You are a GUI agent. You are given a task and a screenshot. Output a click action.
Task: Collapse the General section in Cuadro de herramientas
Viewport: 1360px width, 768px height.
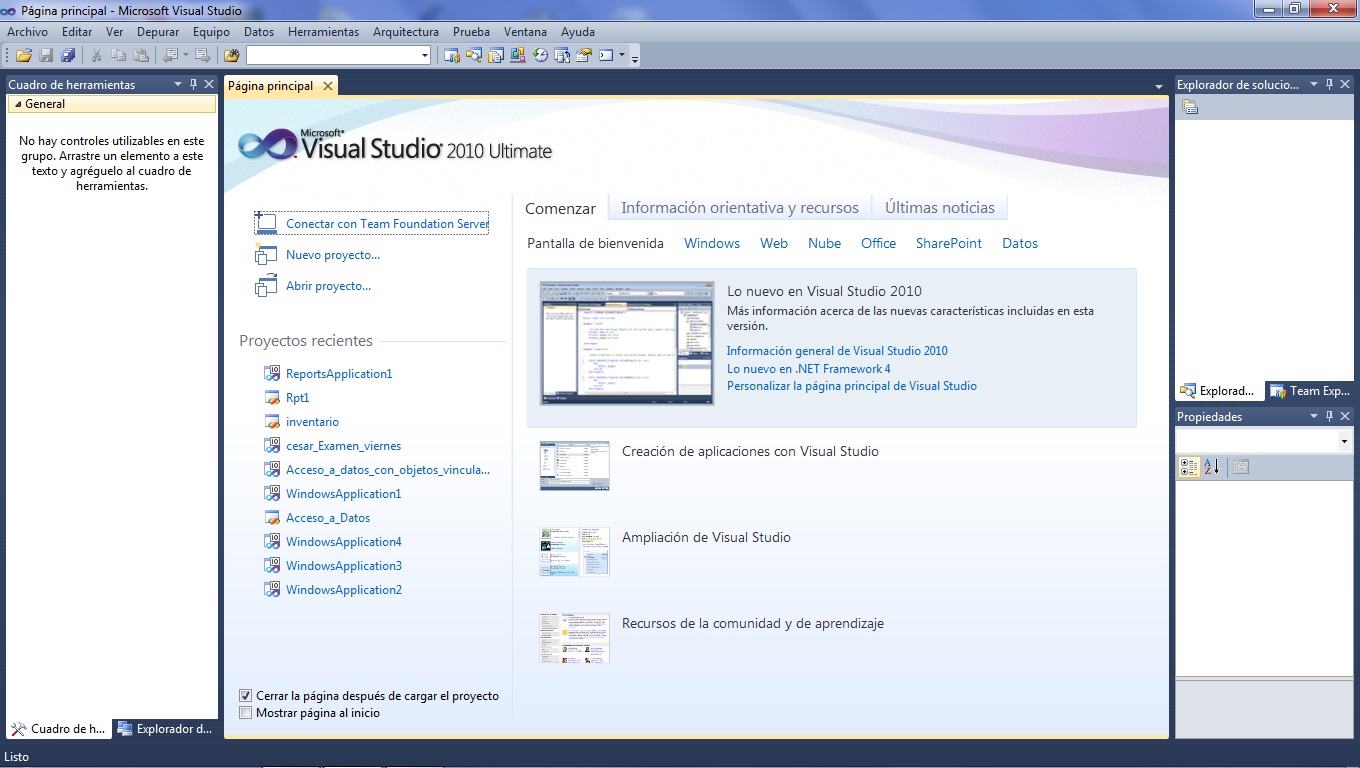click(x=16, y=103)
